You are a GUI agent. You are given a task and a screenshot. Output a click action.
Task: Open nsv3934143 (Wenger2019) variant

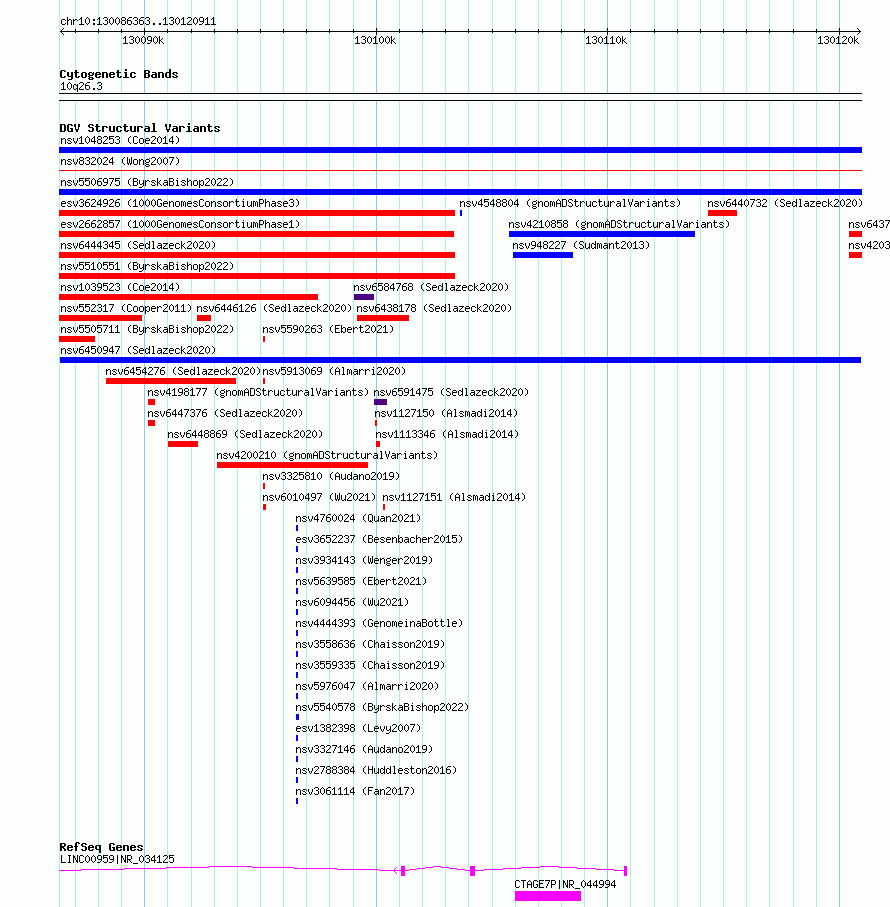coord(364,561)
